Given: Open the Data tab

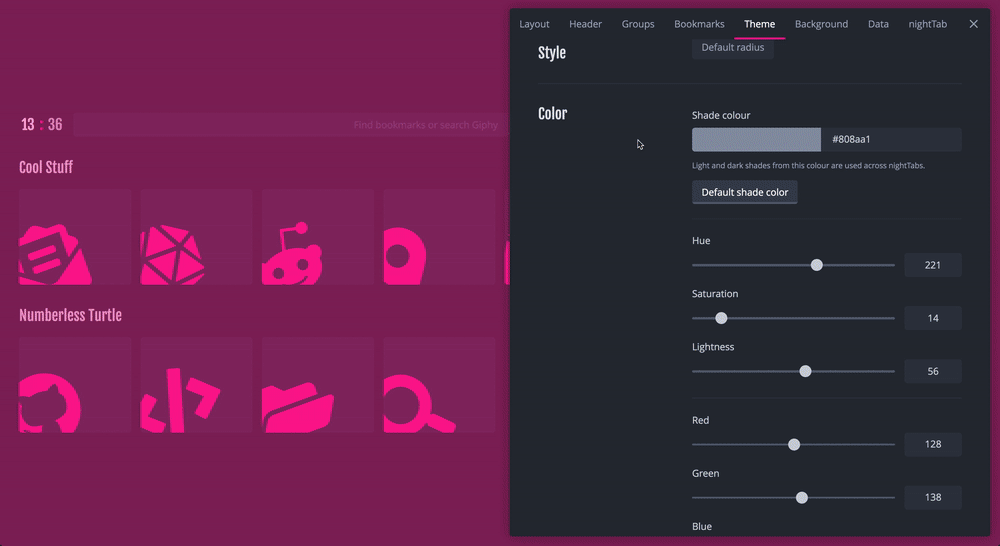Looking at the screenshot, I should tap(878, 24).
